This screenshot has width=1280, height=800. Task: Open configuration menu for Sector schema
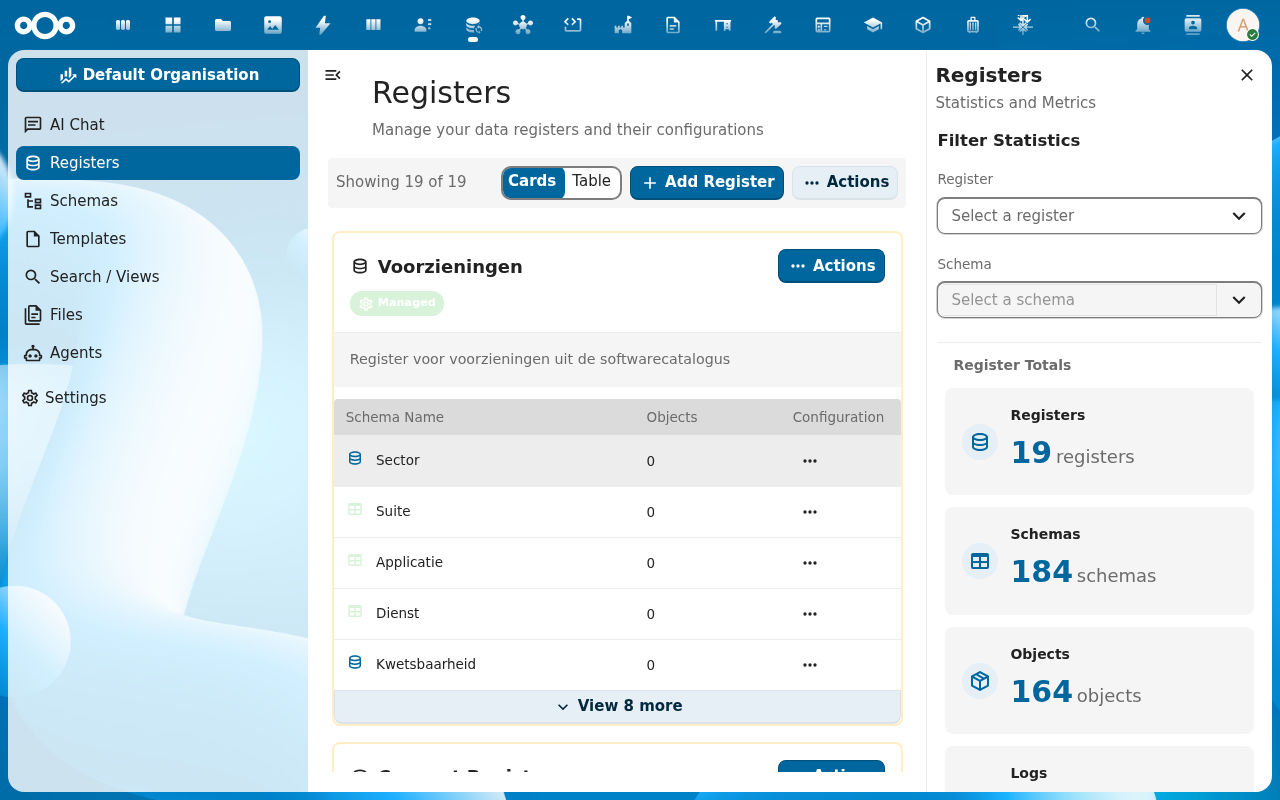tap(810, 461)
